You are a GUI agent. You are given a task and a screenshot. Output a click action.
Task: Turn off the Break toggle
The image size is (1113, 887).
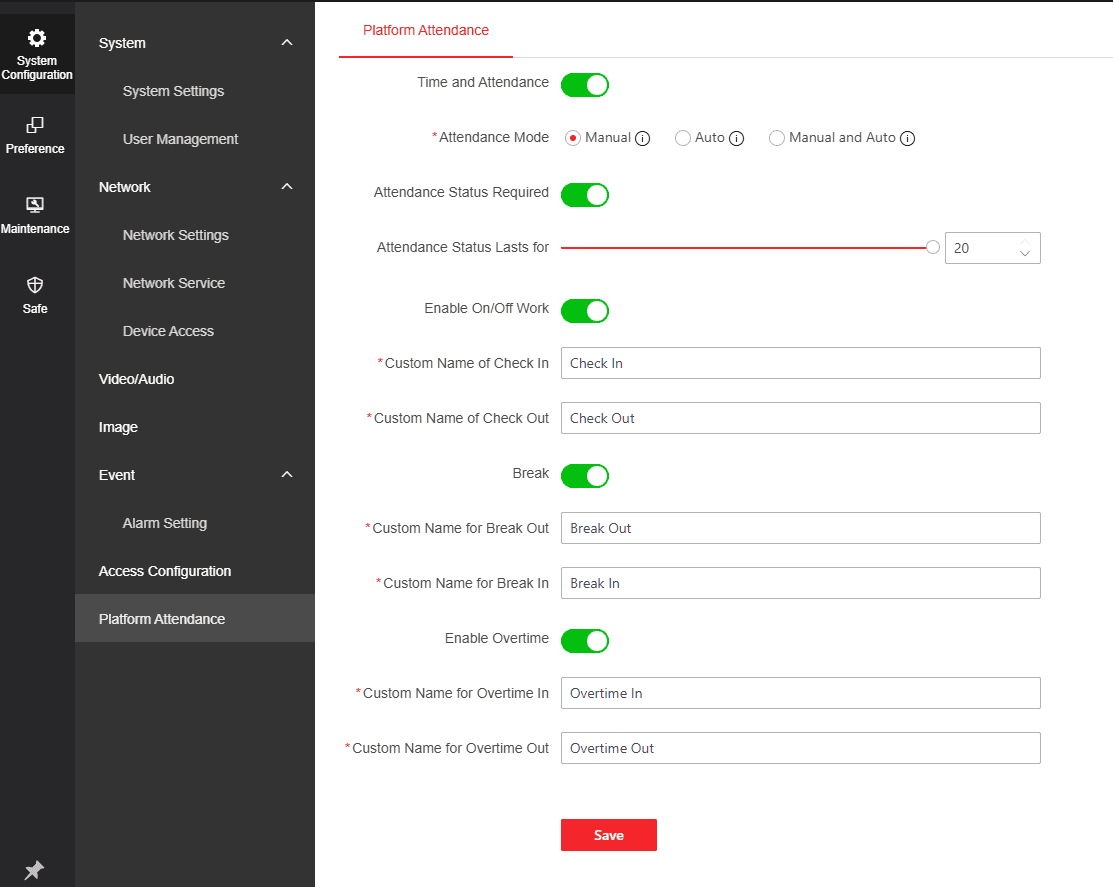(x=585, y=476)
